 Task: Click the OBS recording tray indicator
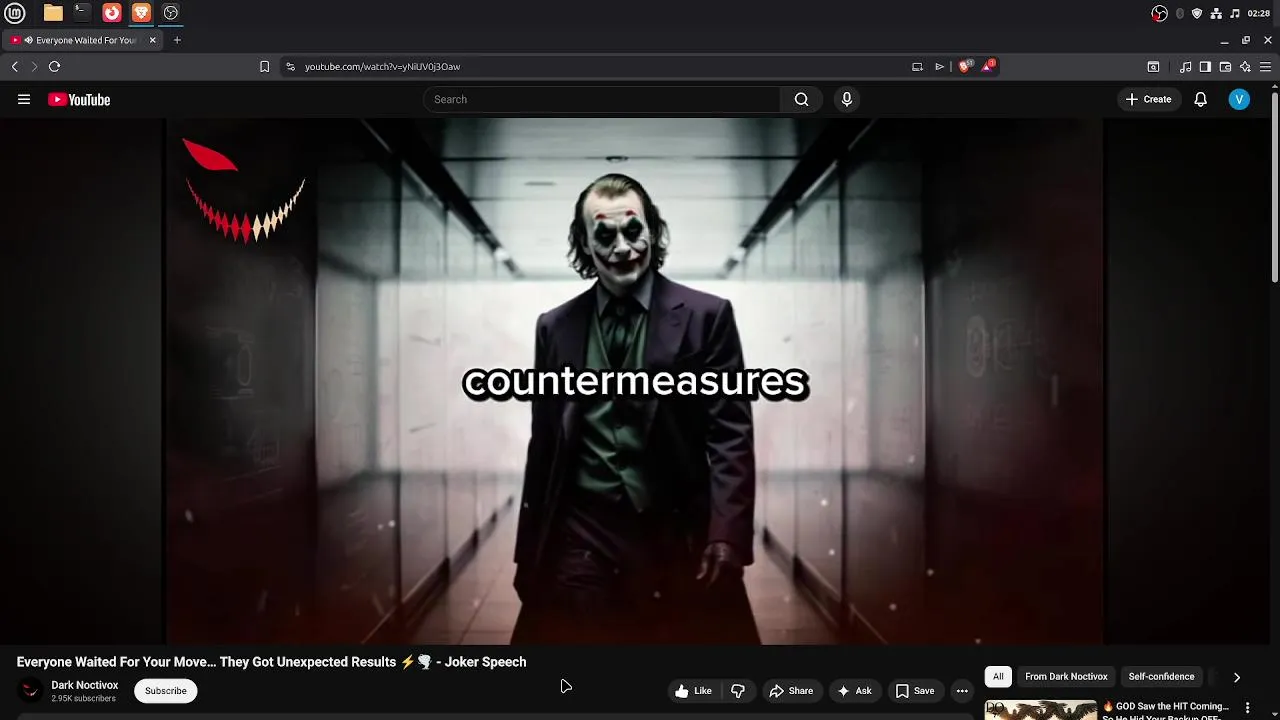1159,13
